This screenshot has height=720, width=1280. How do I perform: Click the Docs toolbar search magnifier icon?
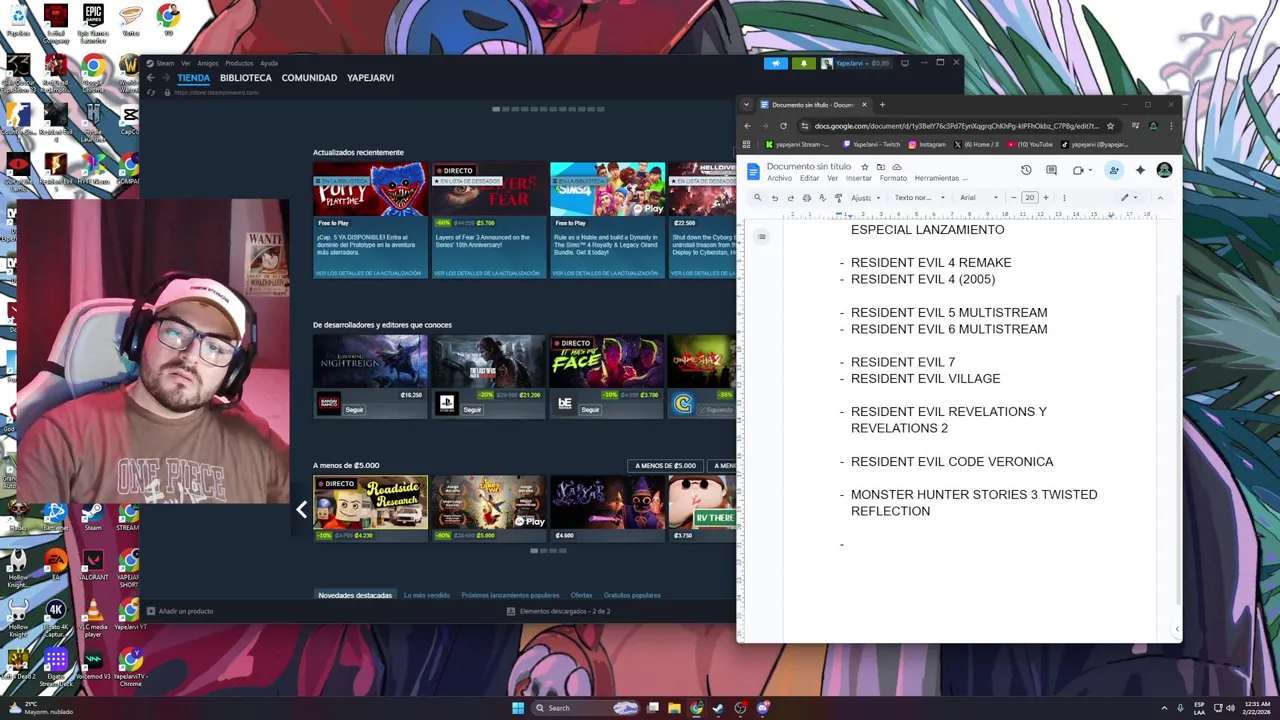click(757, 198)
